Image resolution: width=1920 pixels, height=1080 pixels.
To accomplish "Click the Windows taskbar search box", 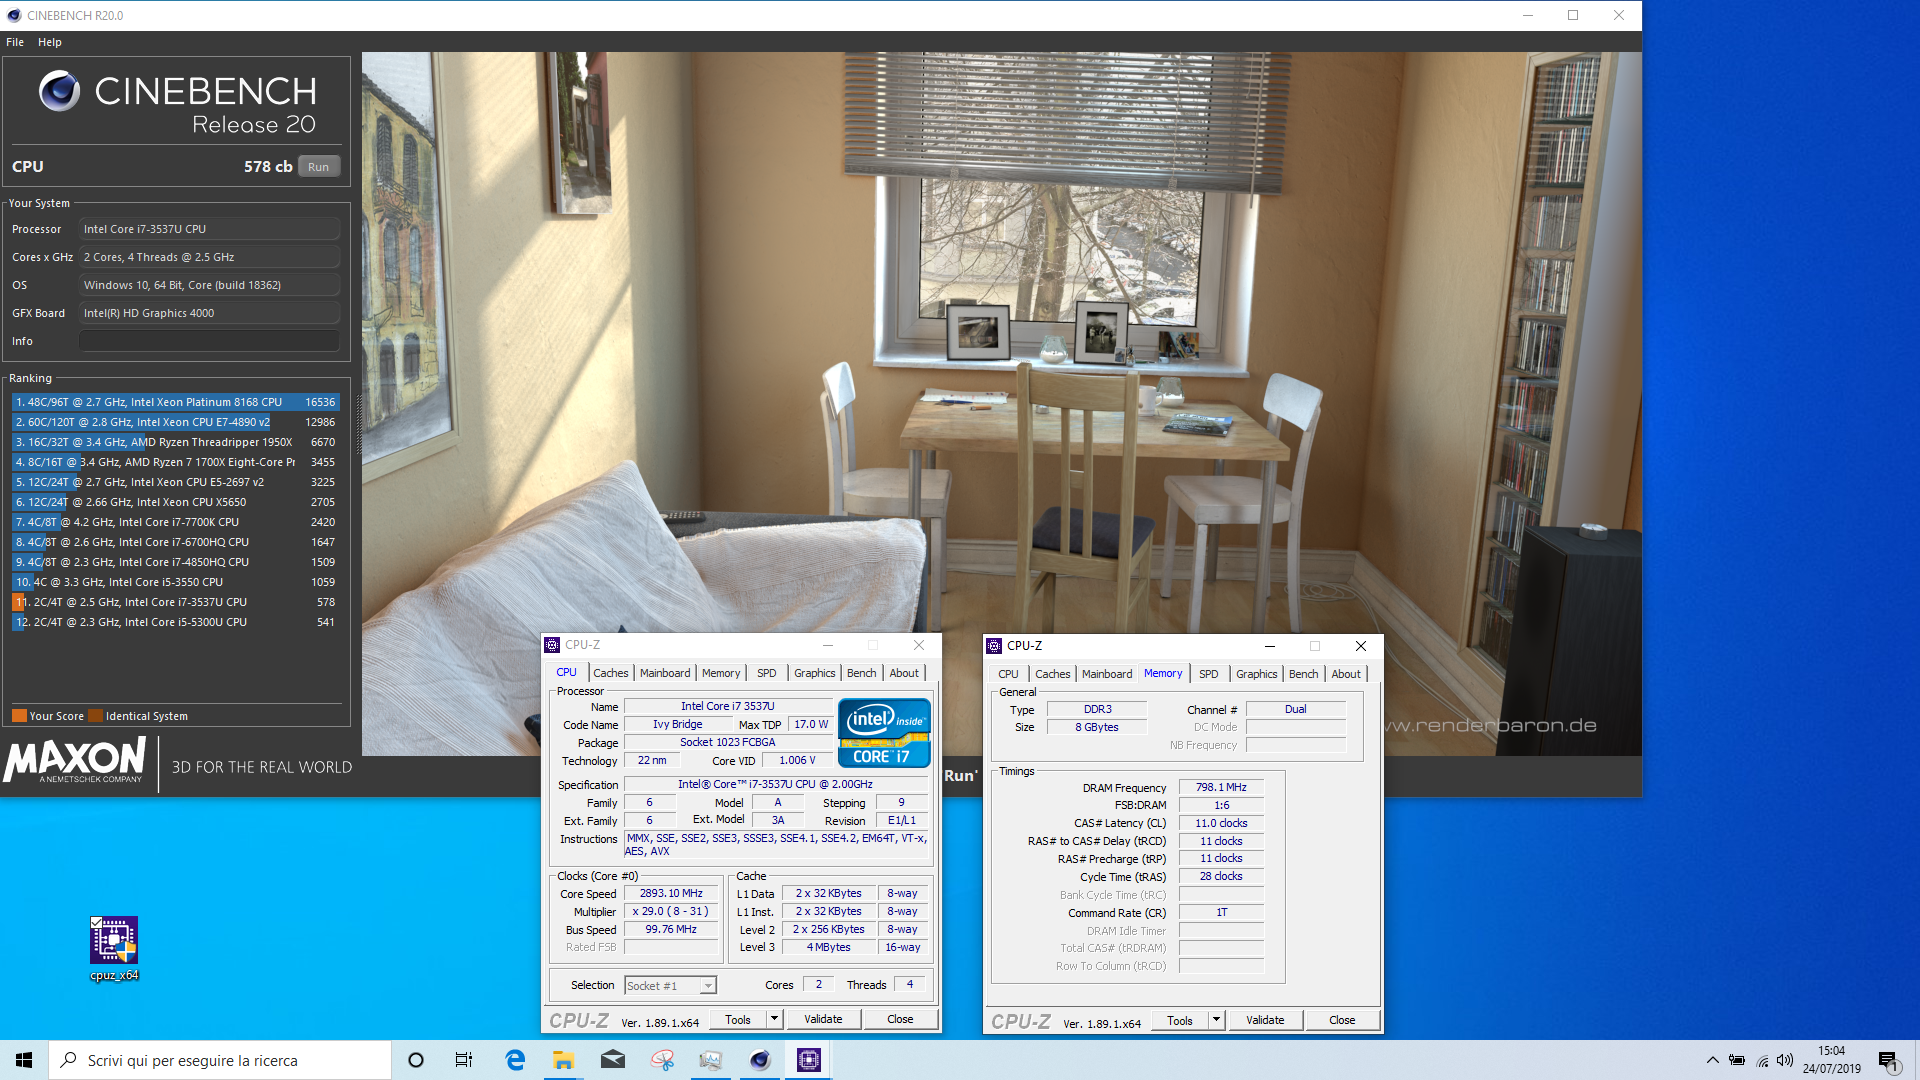I will tap(220, 1060).
